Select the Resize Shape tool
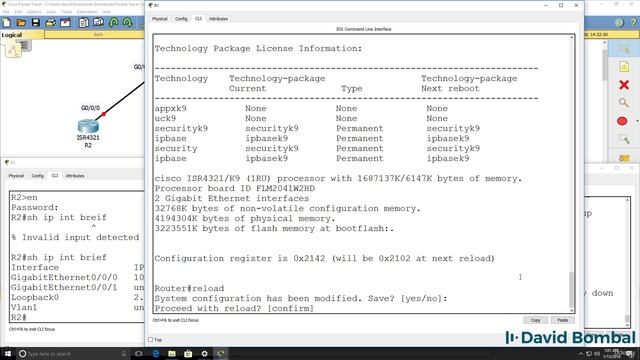 pos(624,139)
